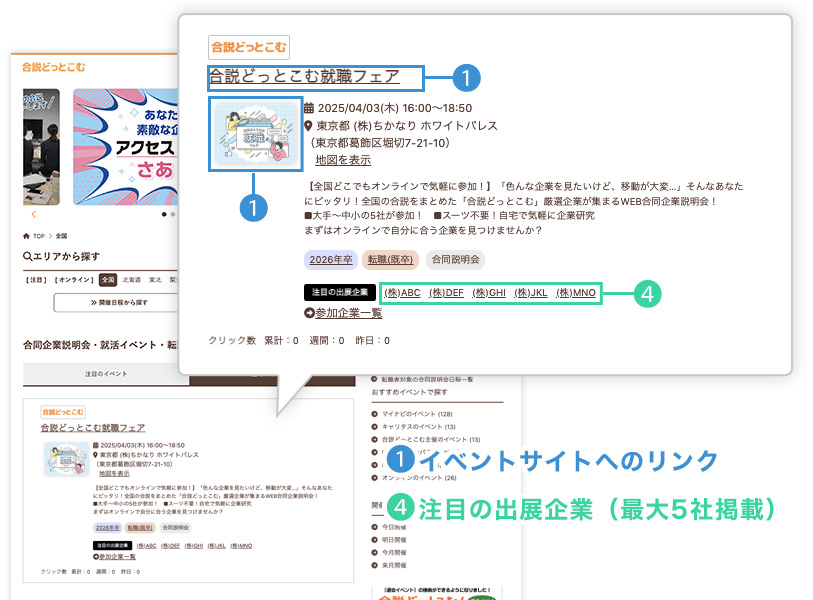The height and width of the screenshot is (600, 813).
Task: Click the previous arrow on the banner carousel
Action: coord(33,214)
